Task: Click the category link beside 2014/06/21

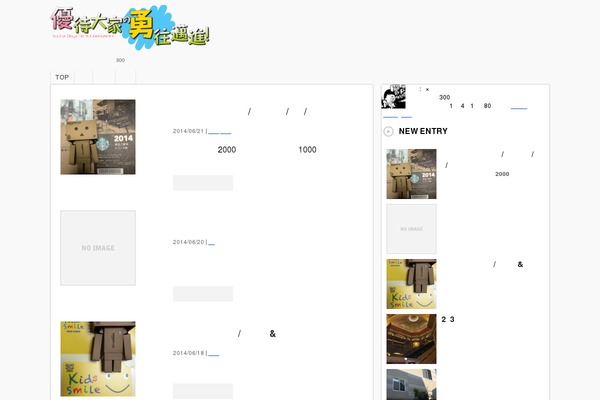Action: pyautogui.click(x=220, y=132)
